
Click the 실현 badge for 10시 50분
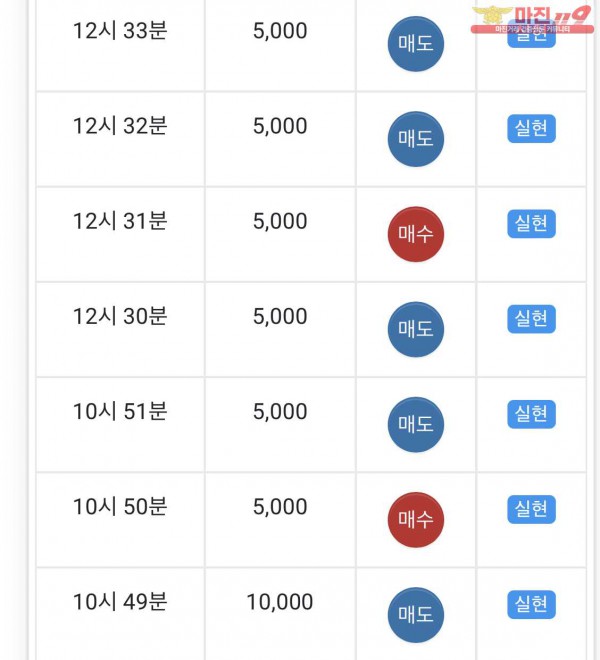tap(531, 510)
